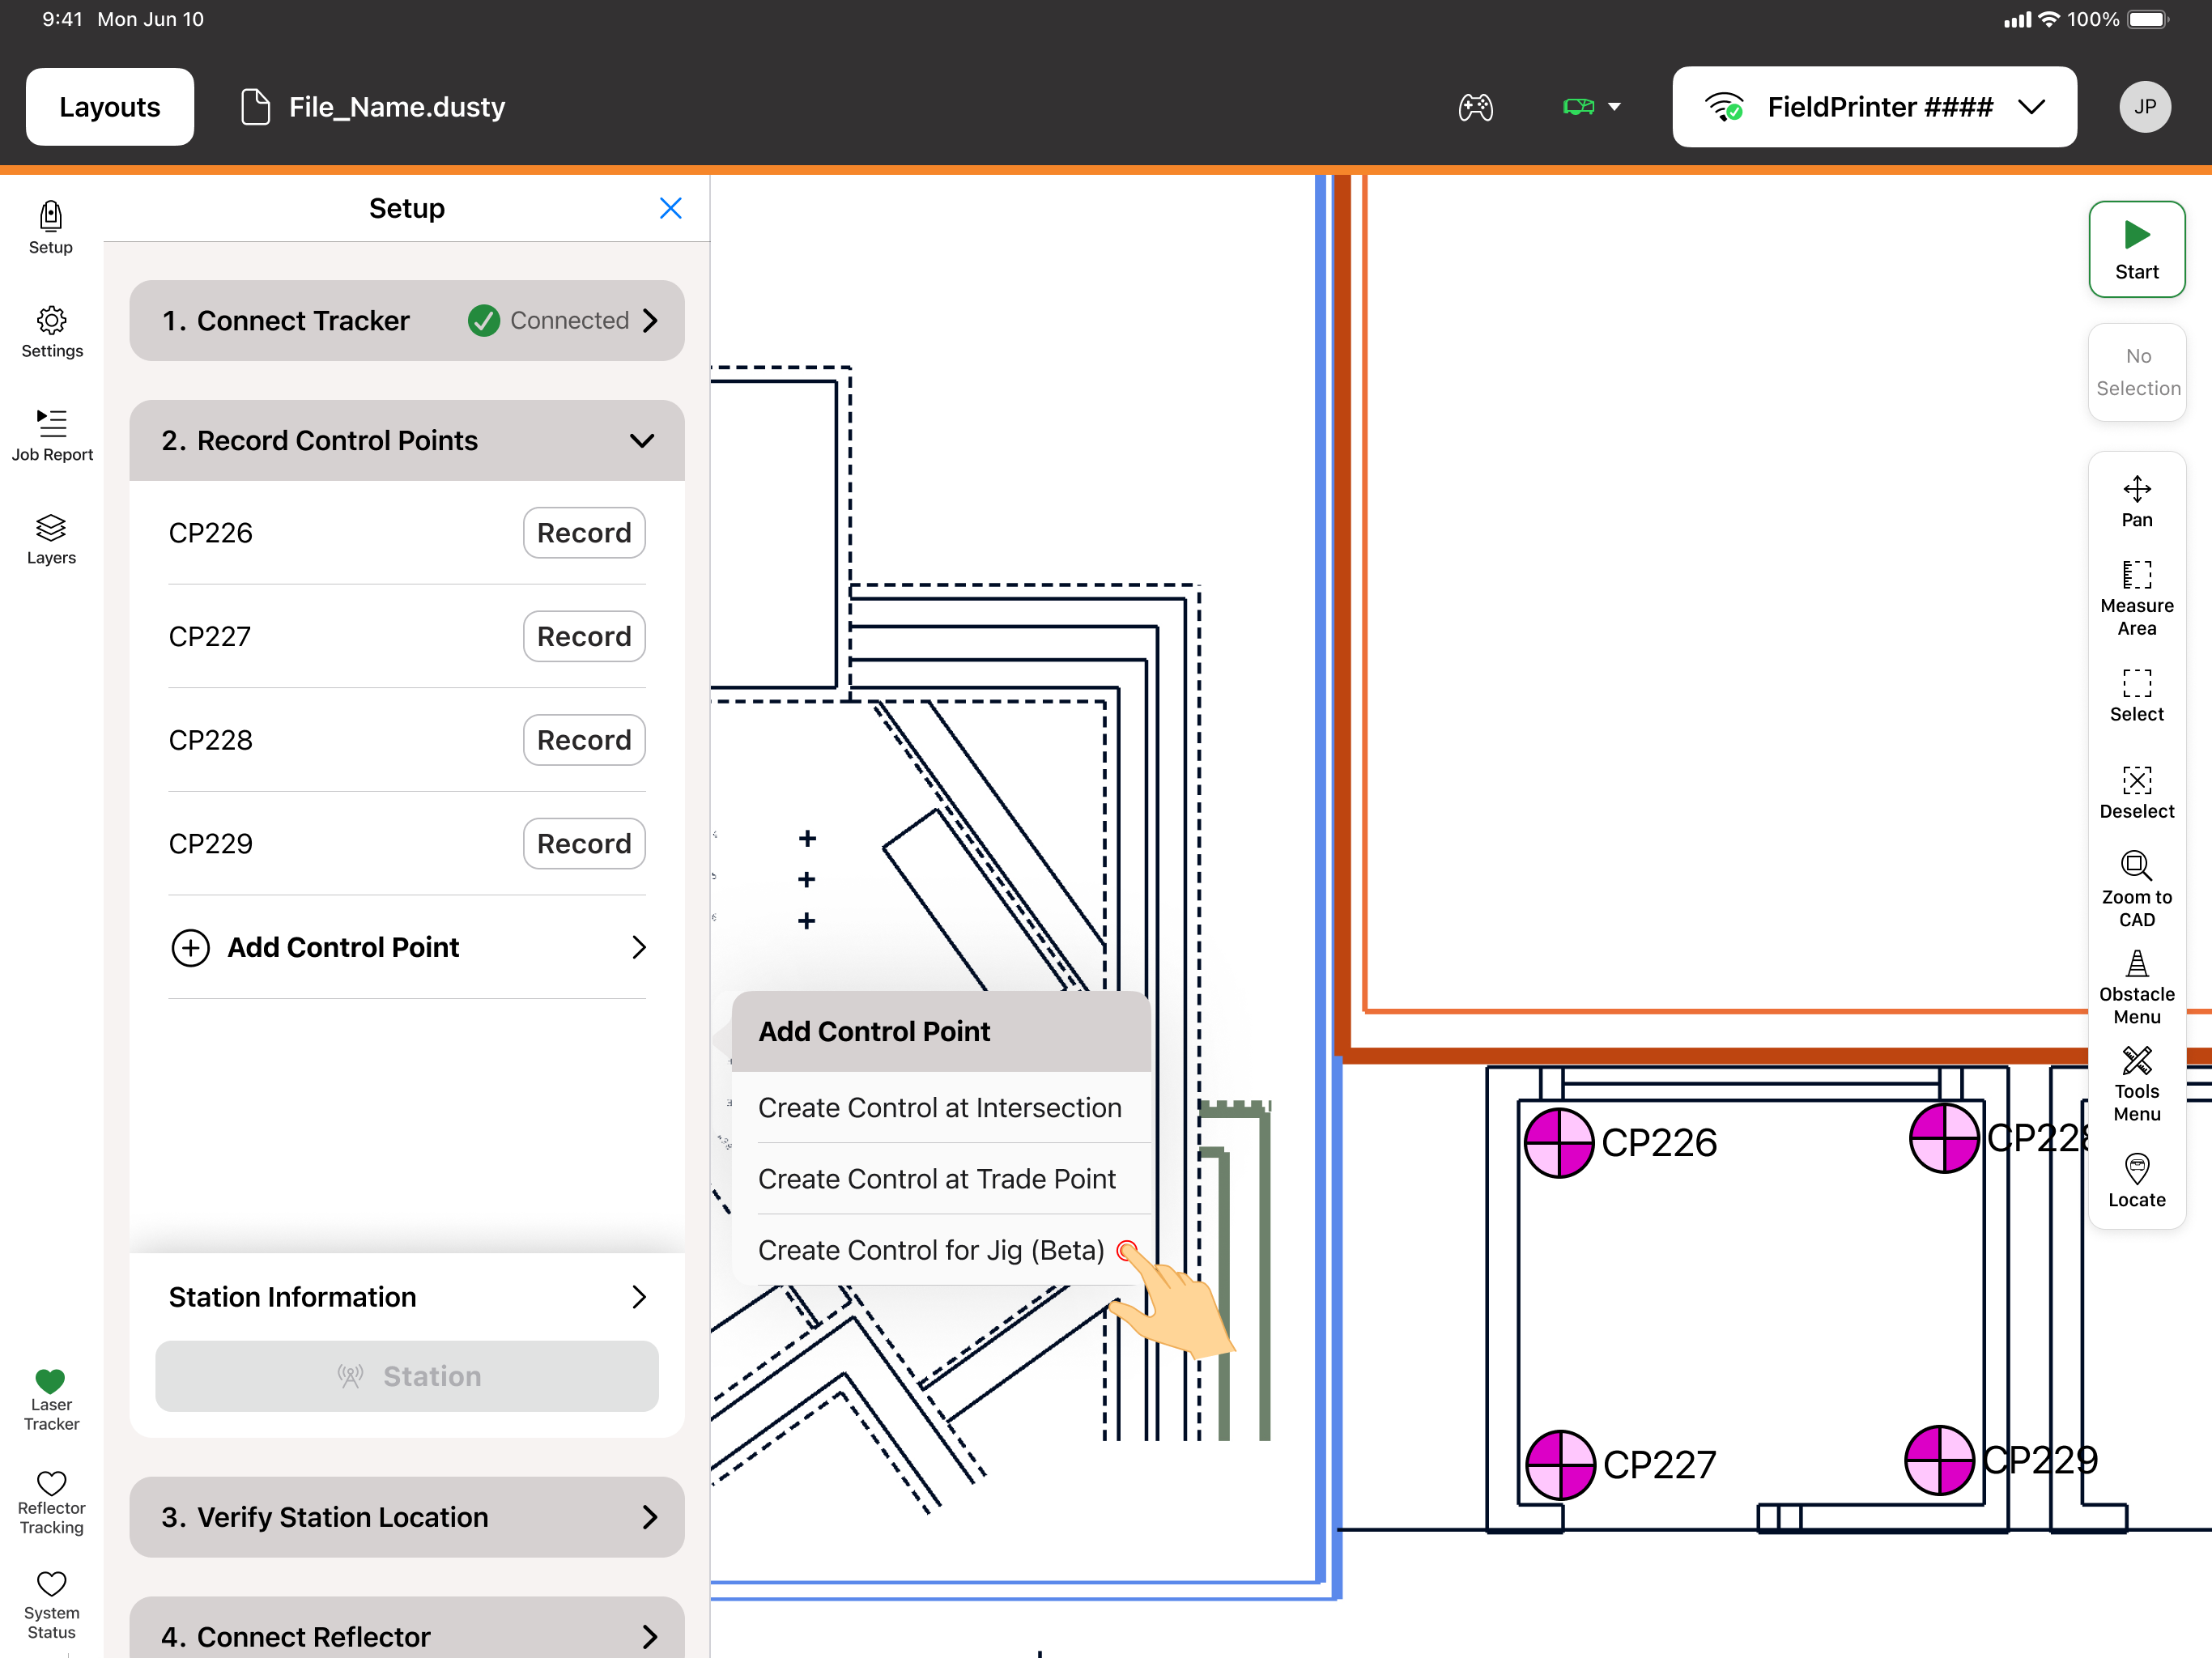Viewport: 2212px width, 1658px height.
Task: Open Add Control Point row
Action: click(x=407, y=946)
